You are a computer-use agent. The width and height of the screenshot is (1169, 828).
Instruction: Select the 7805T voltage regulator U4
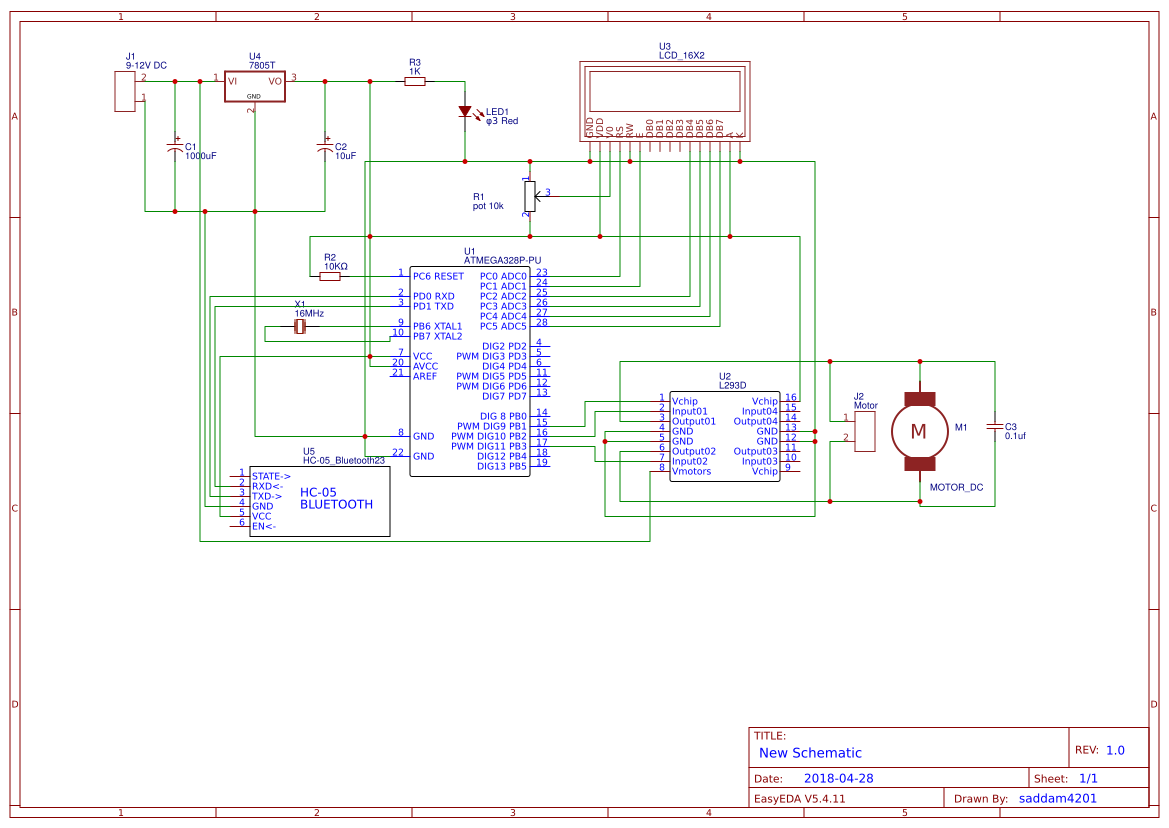pyautogui.click(x=255, y=85)
